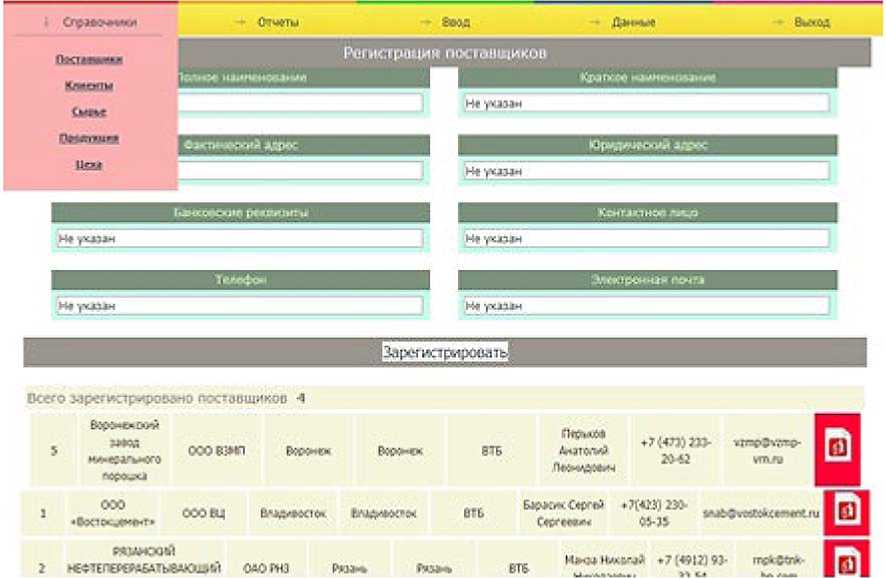
Task: Click the cell 'ООО ВЦ'
Action: 203,513
